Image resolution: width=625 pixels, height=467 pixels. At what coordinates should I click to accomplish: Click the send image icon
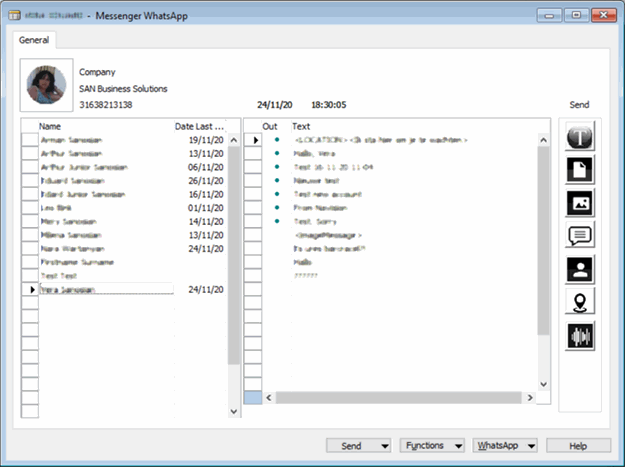(580, 203)
